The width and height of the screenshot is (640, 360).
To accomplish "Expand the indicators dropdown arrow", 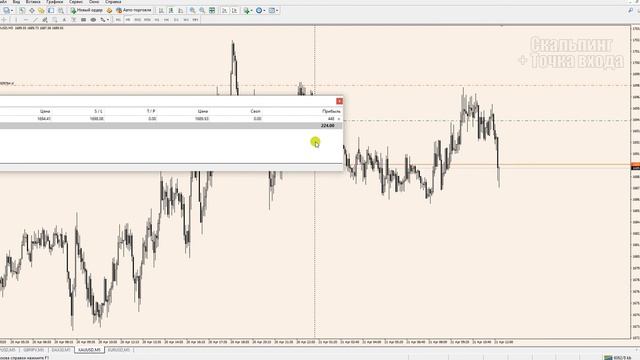I will tap(251, 11).
